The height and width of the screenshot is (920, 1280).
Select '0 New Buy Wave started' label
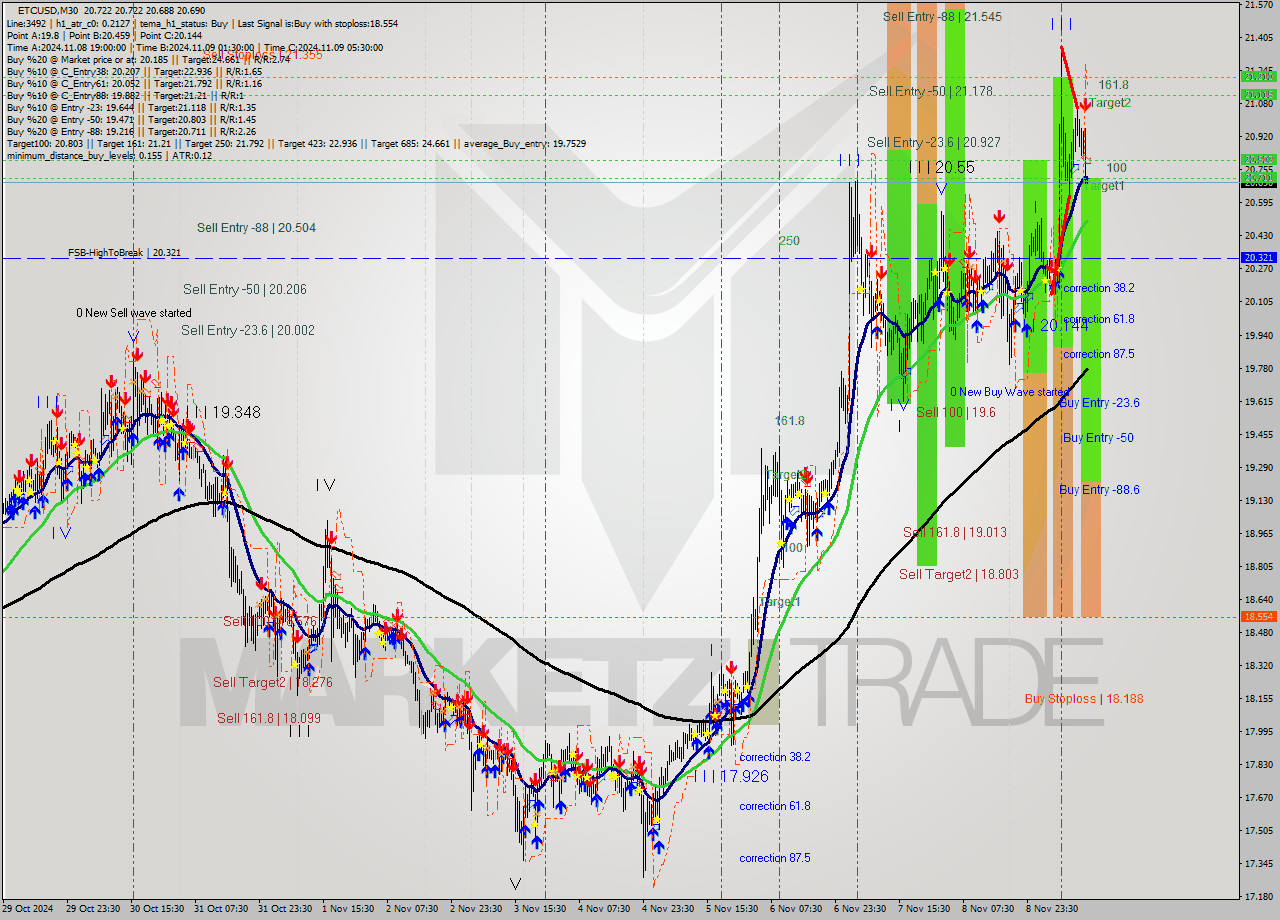point(1009,392)
